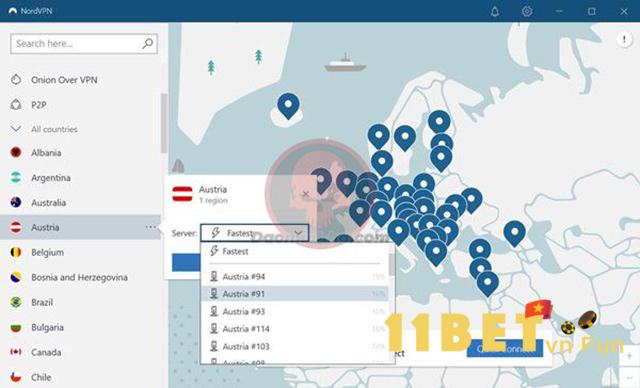Click the Brazil flag icon
Screen dimensions: 640x388
click(16, 302)
